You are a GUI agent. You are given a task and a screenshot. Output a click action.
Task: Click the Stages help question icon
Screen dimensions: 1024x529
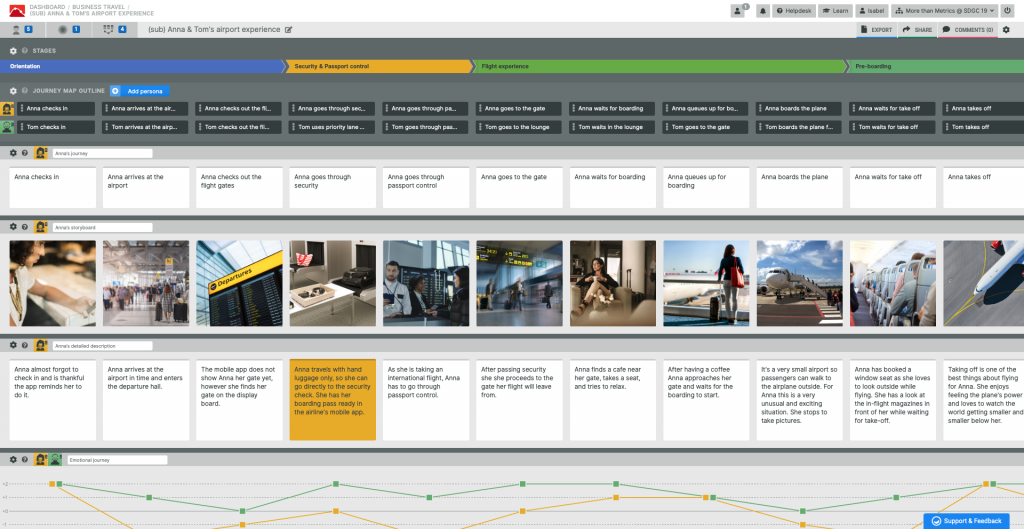25,50
